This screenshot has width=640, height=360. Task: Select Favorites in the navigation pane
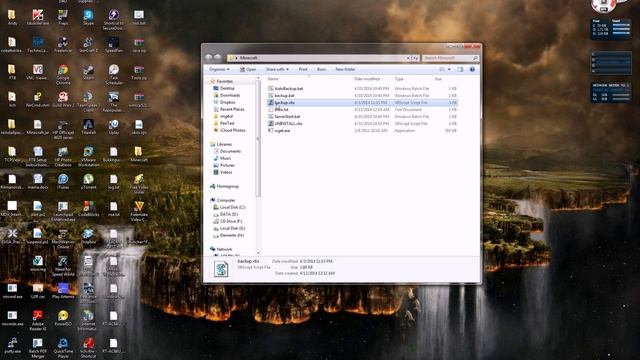coord(224,81)
